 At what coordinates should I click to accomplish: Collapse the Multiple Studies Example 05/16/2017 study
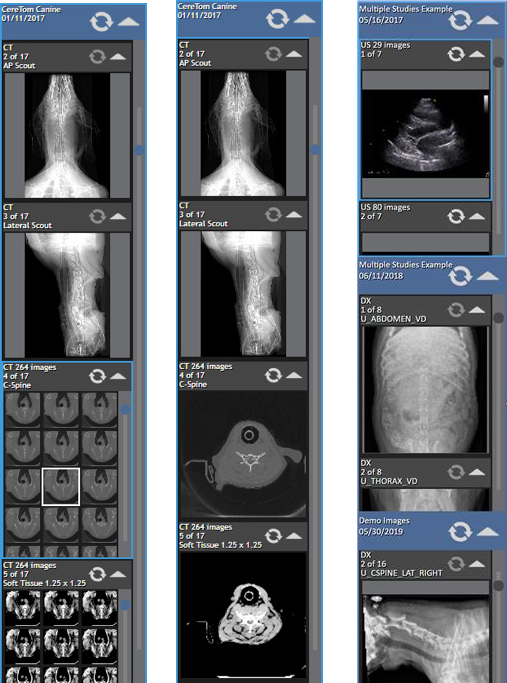[487, 20]
